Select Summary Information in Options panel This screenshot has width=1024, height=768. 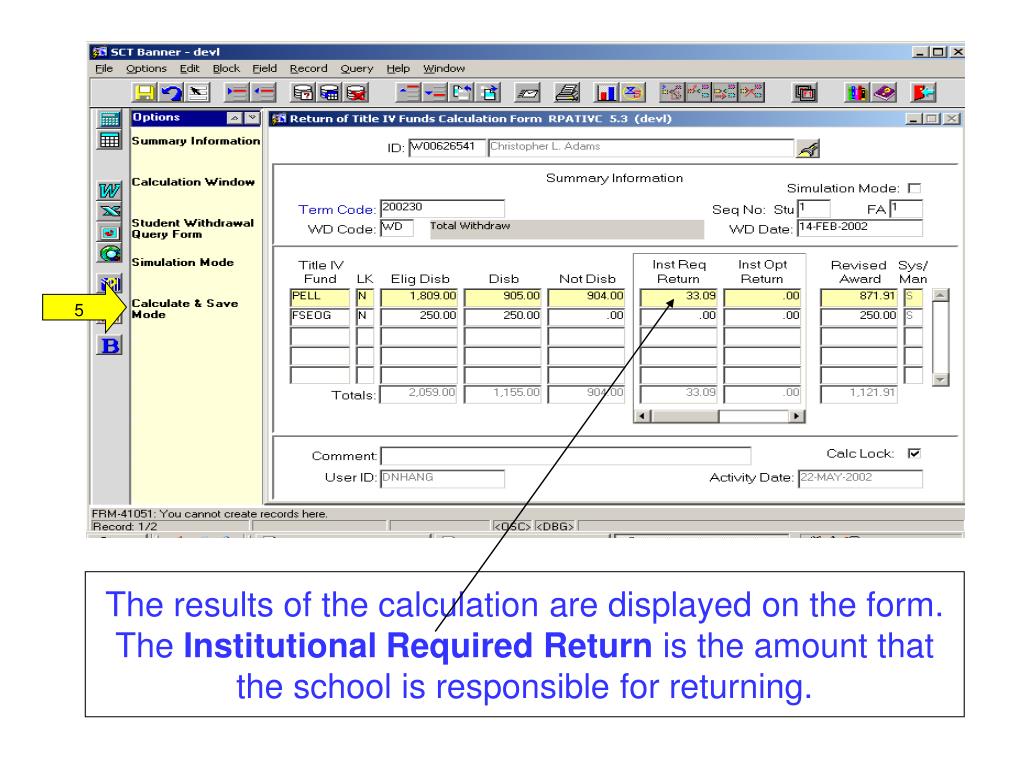(196, 141)
